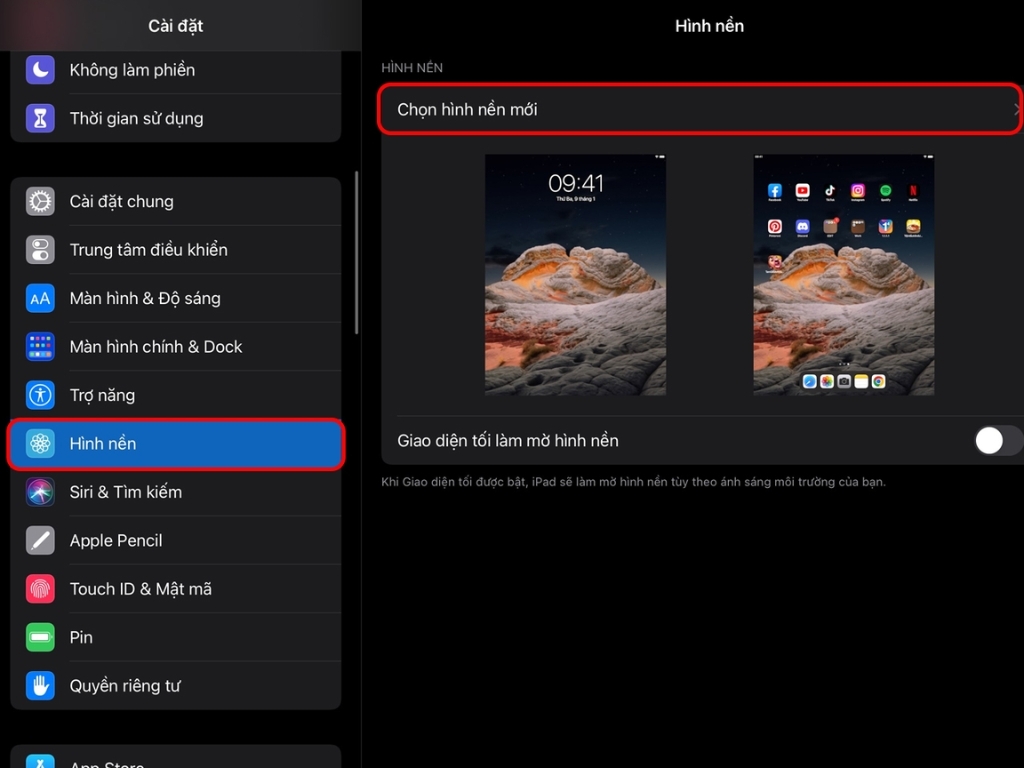This screenshot has height=768, width=1024.
Task: Toggle Giao diện tối làm mờ hình nền
Action: [997, 441]
